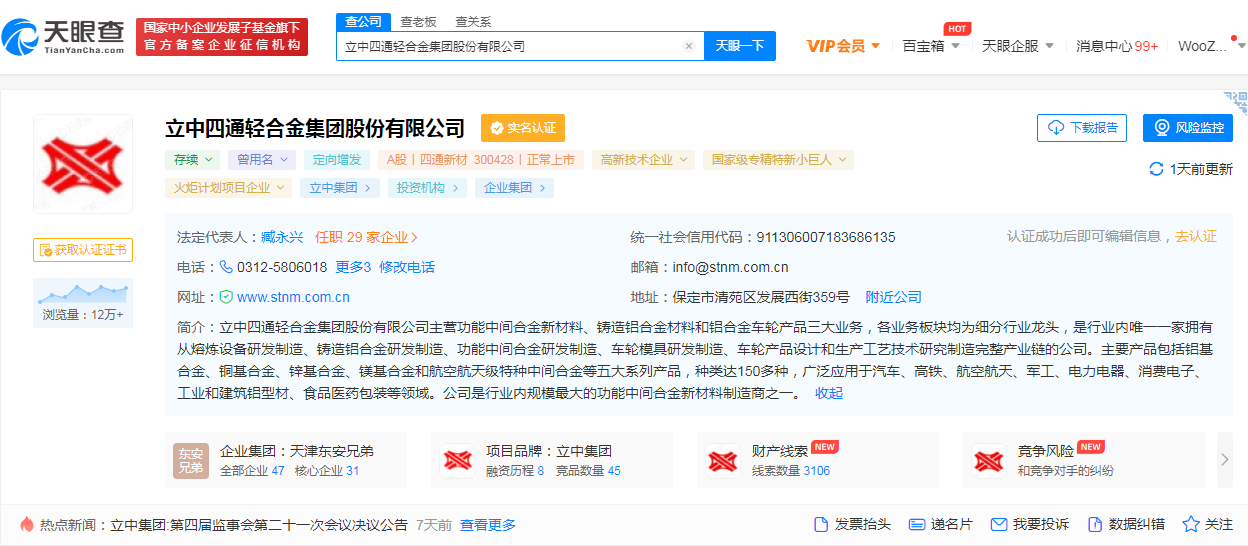This screenshot has width=1248, height=546.
Task: Click the 实名认证 verified badge
Action: pos(523,128)
